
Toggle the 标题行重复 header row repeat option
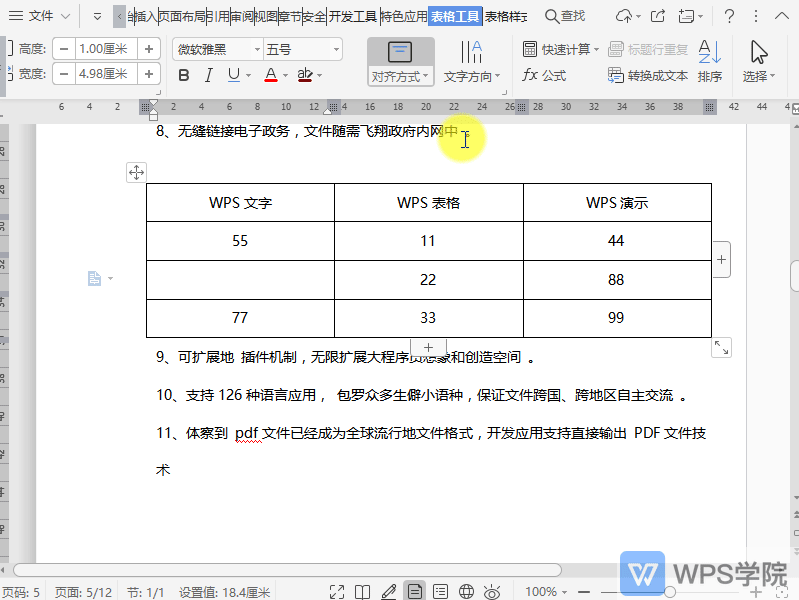click(x=648, y=49)
